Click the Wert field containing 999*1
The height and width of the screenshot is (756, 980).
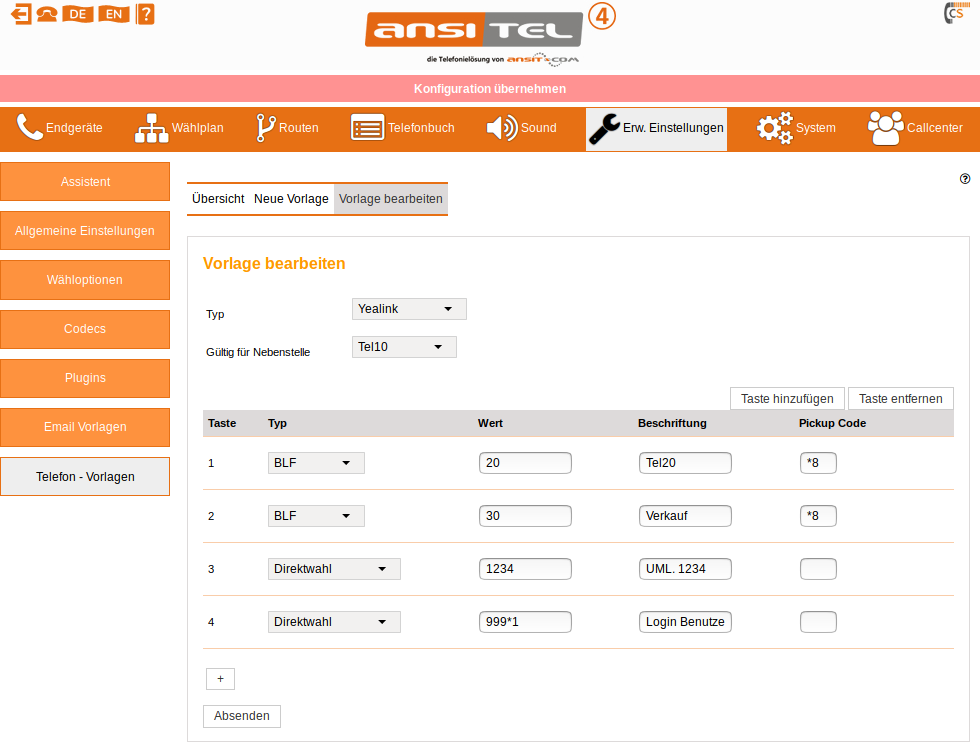tap(525, 622)
